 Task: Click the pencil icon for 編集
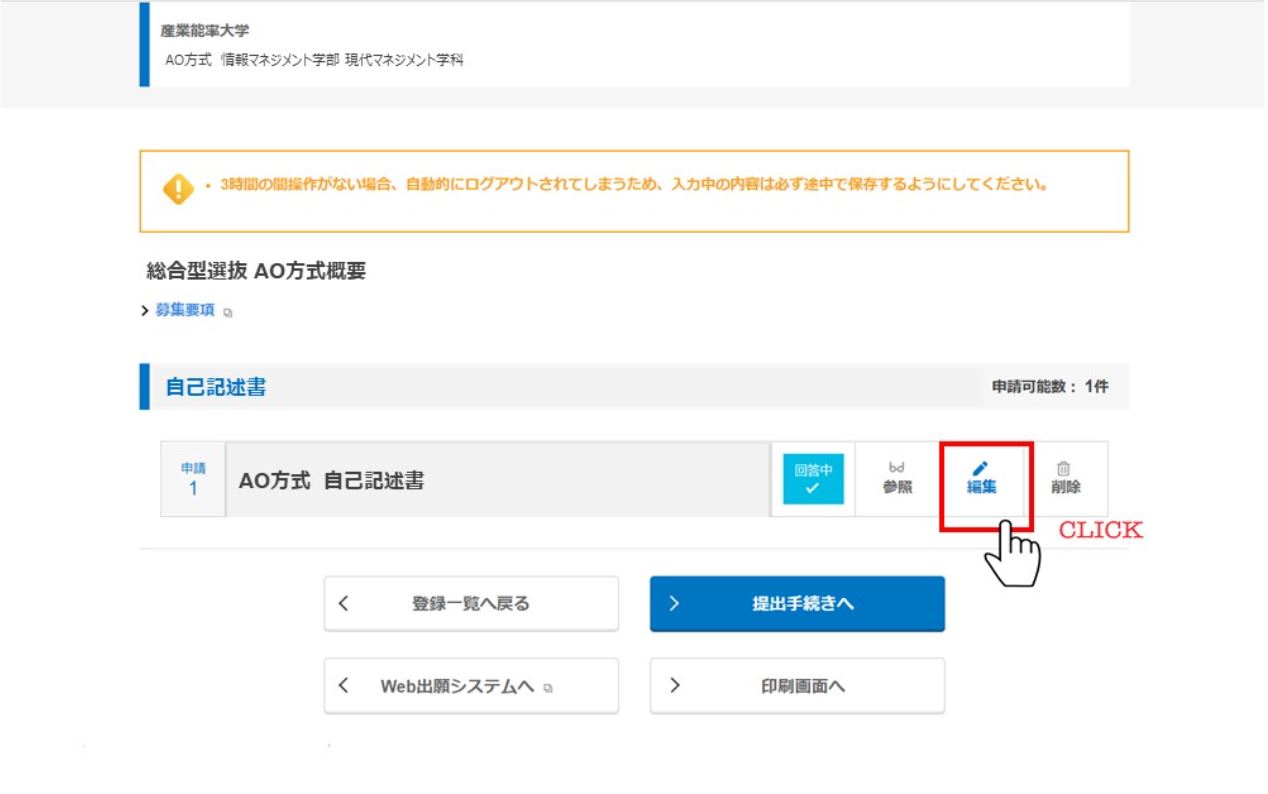tap(981, 467)
